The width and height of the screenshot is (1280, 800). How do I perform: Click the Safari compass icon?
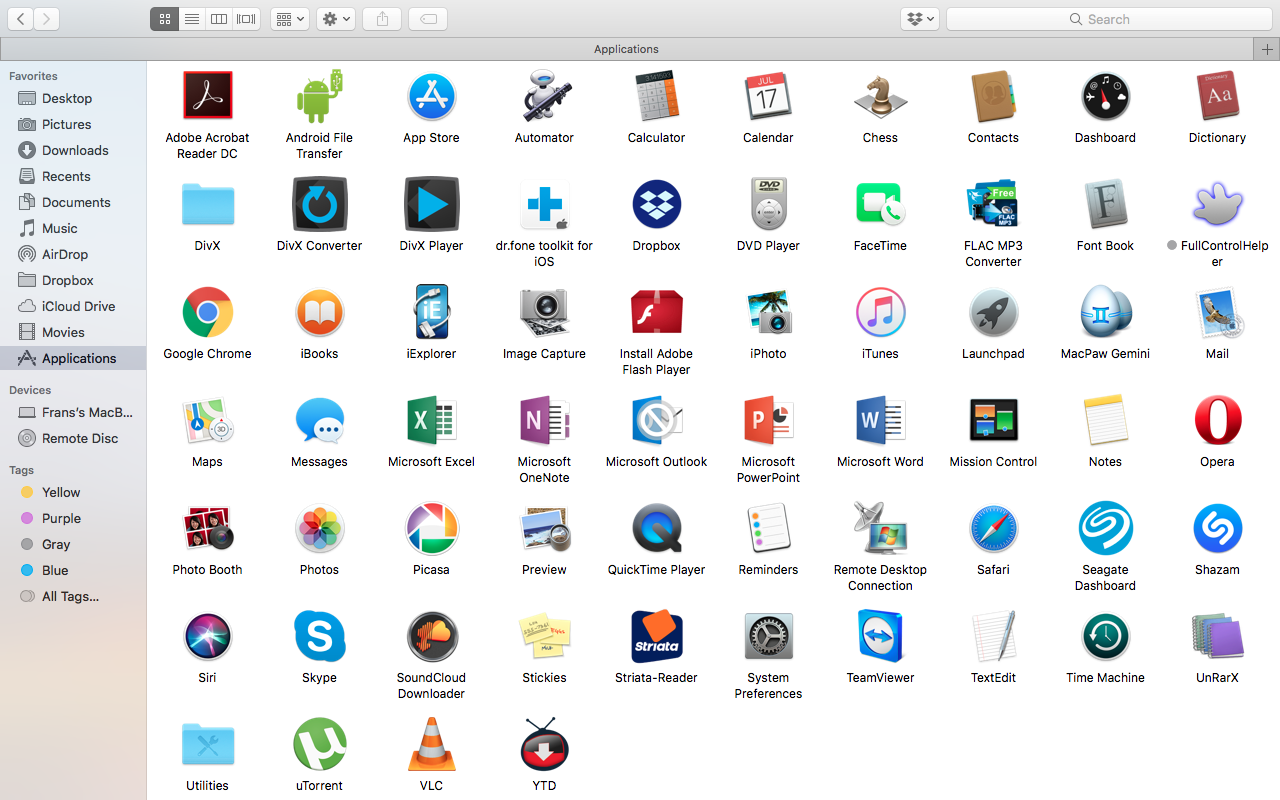click(x=993, y=528)
